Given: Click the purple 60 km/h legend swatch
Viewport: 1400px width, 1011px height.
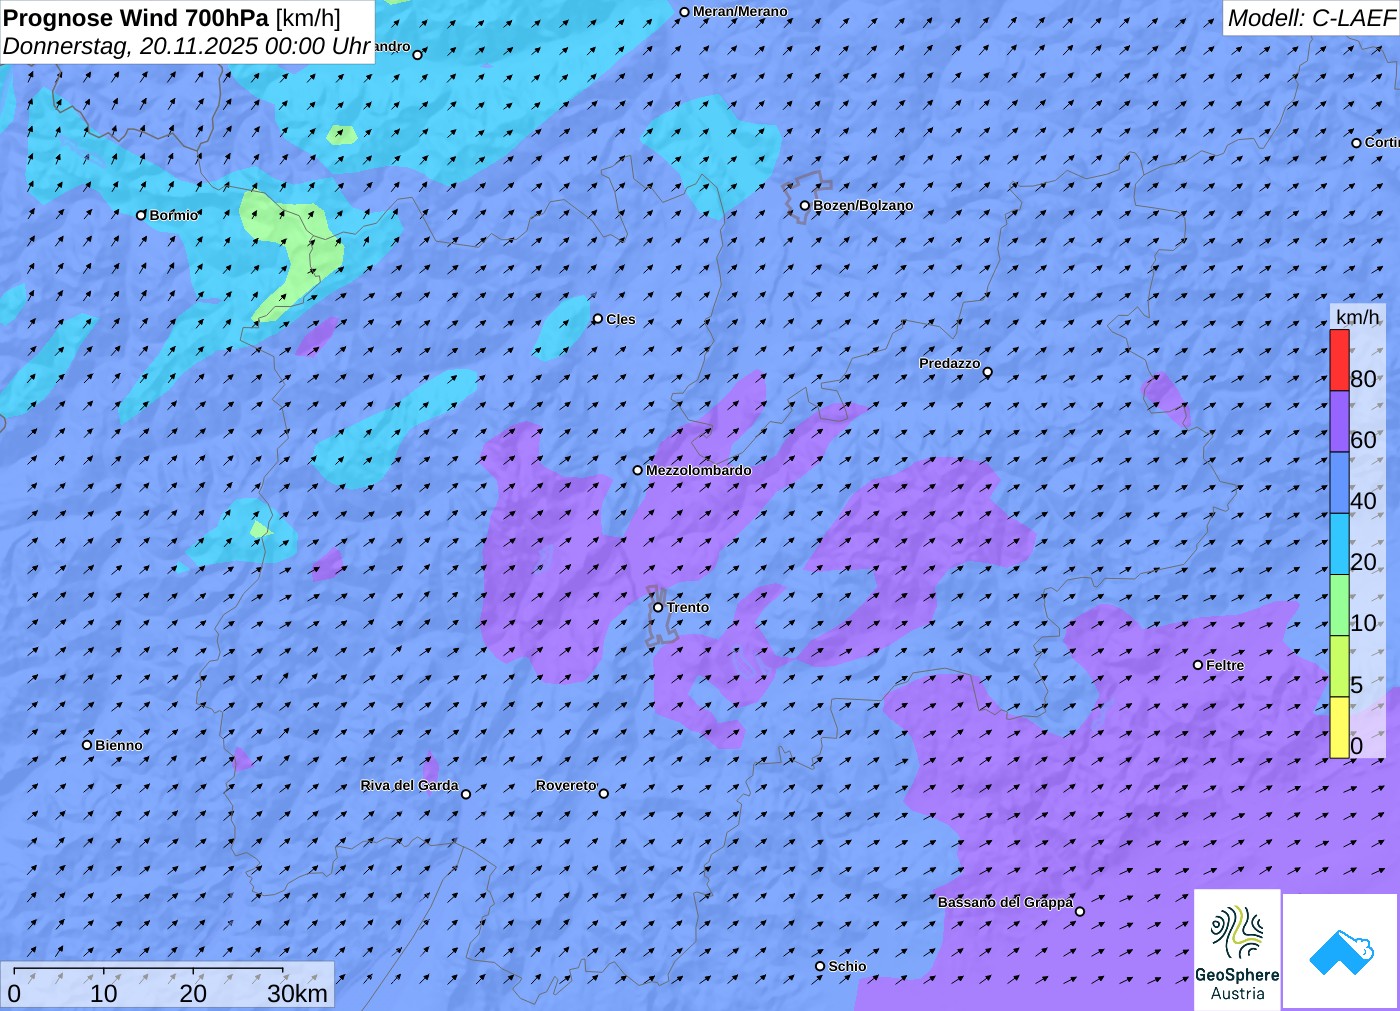Looking at the screenshot, I should [1339, 421].
